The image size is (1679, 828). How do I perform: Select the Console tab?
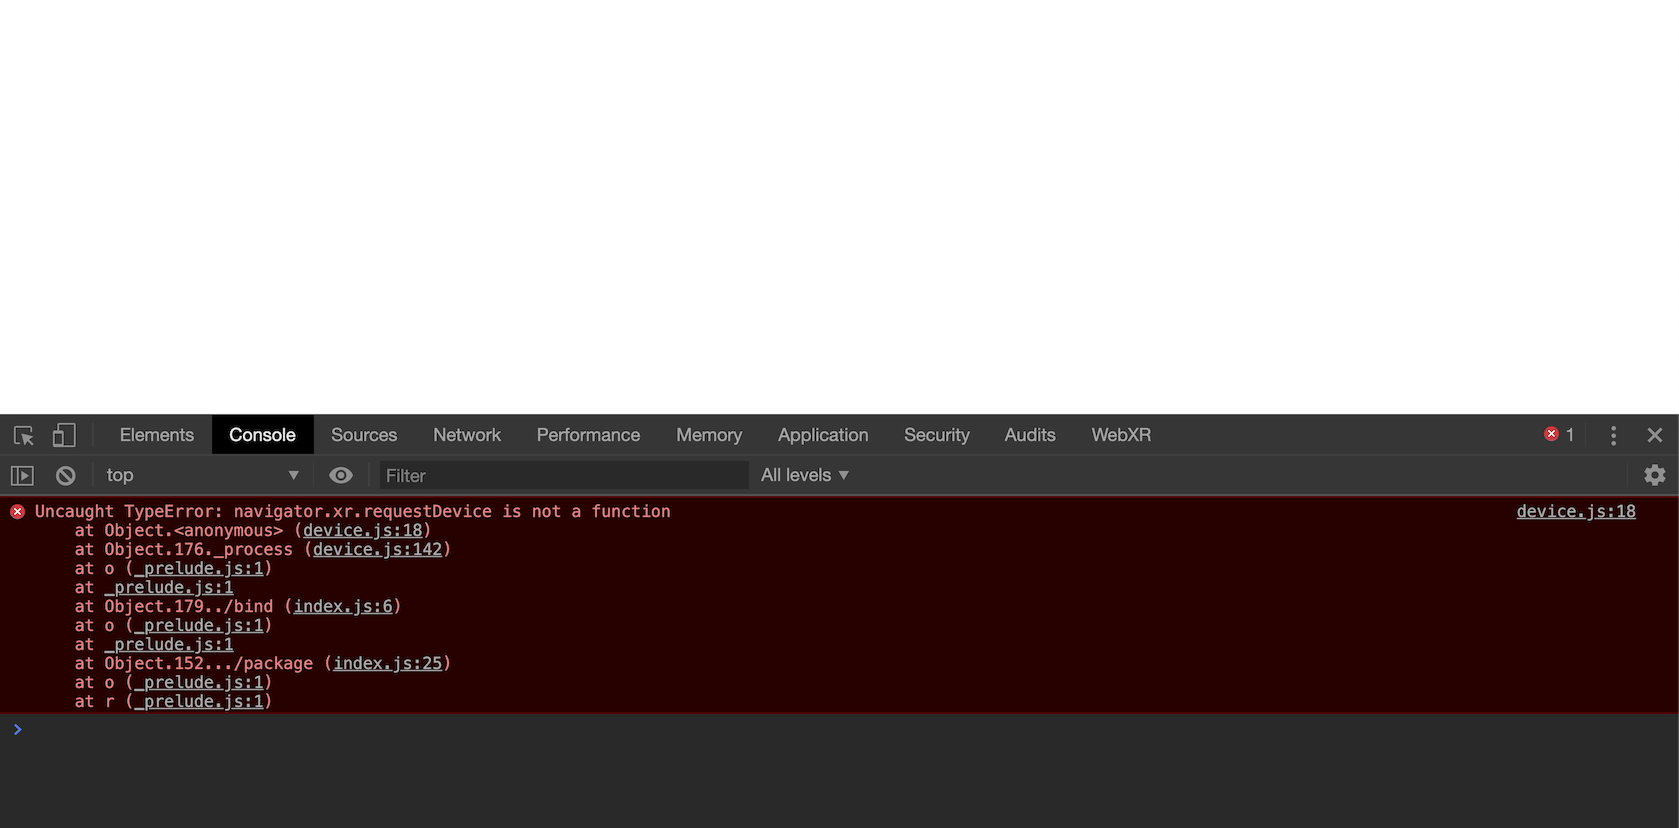(262, 435)
